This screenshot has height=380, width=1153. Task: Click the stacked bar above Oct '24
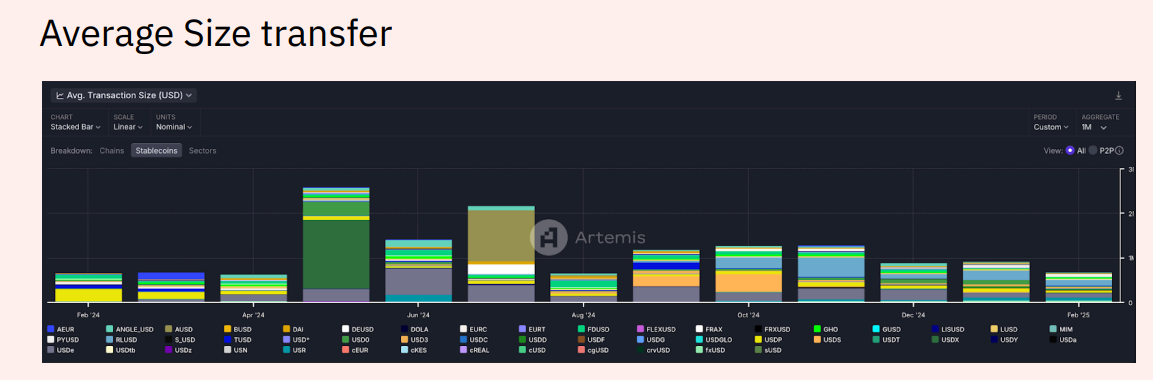(749, 274)
